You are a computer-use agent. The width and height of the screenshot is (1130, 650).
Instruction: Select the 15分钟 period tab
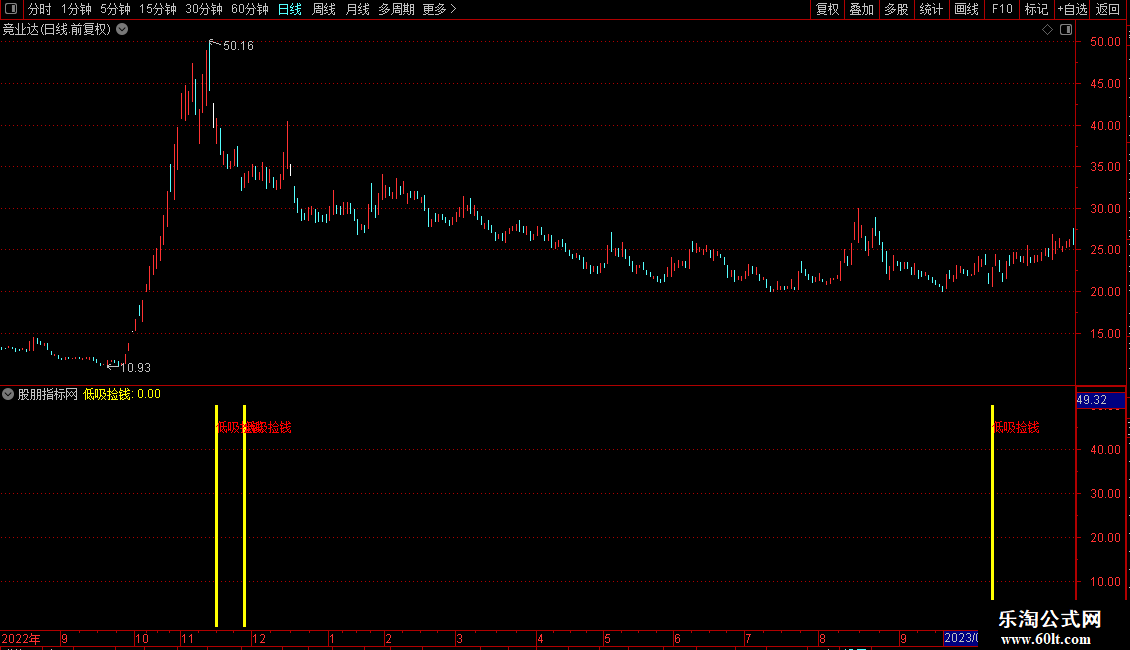coord(158,9)
